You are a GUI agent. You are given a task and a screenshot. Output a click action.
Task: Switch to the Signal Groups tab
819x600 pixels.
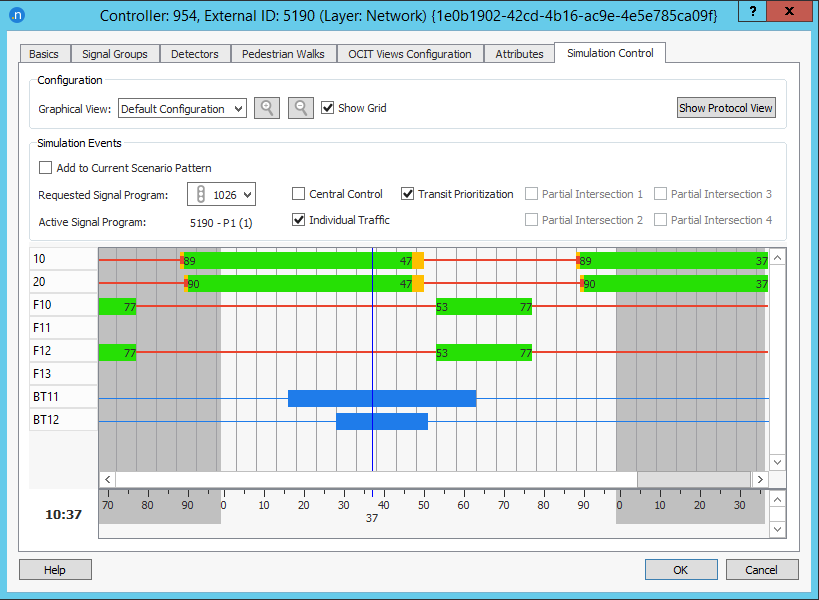pos(115,54)
